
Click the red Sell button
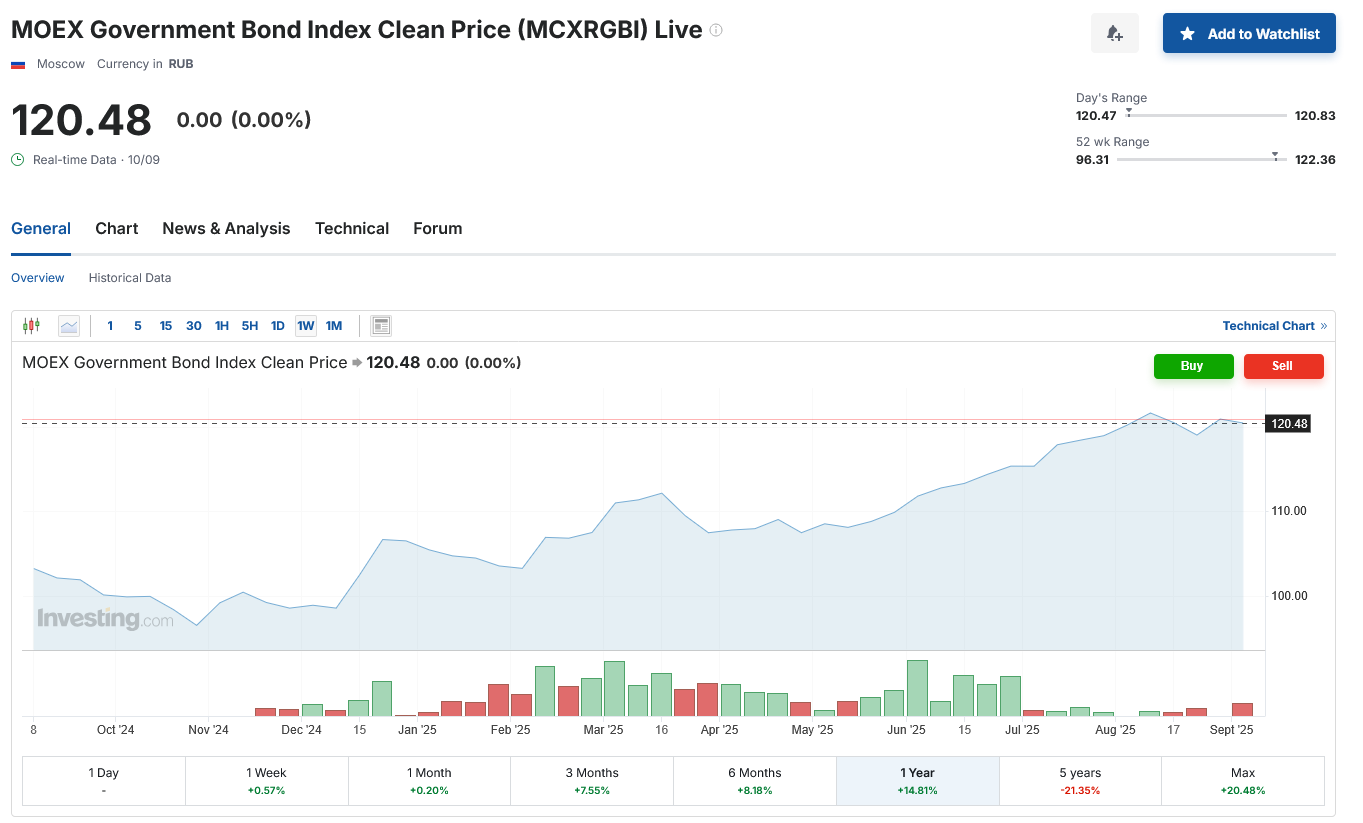pos(1283,366)
